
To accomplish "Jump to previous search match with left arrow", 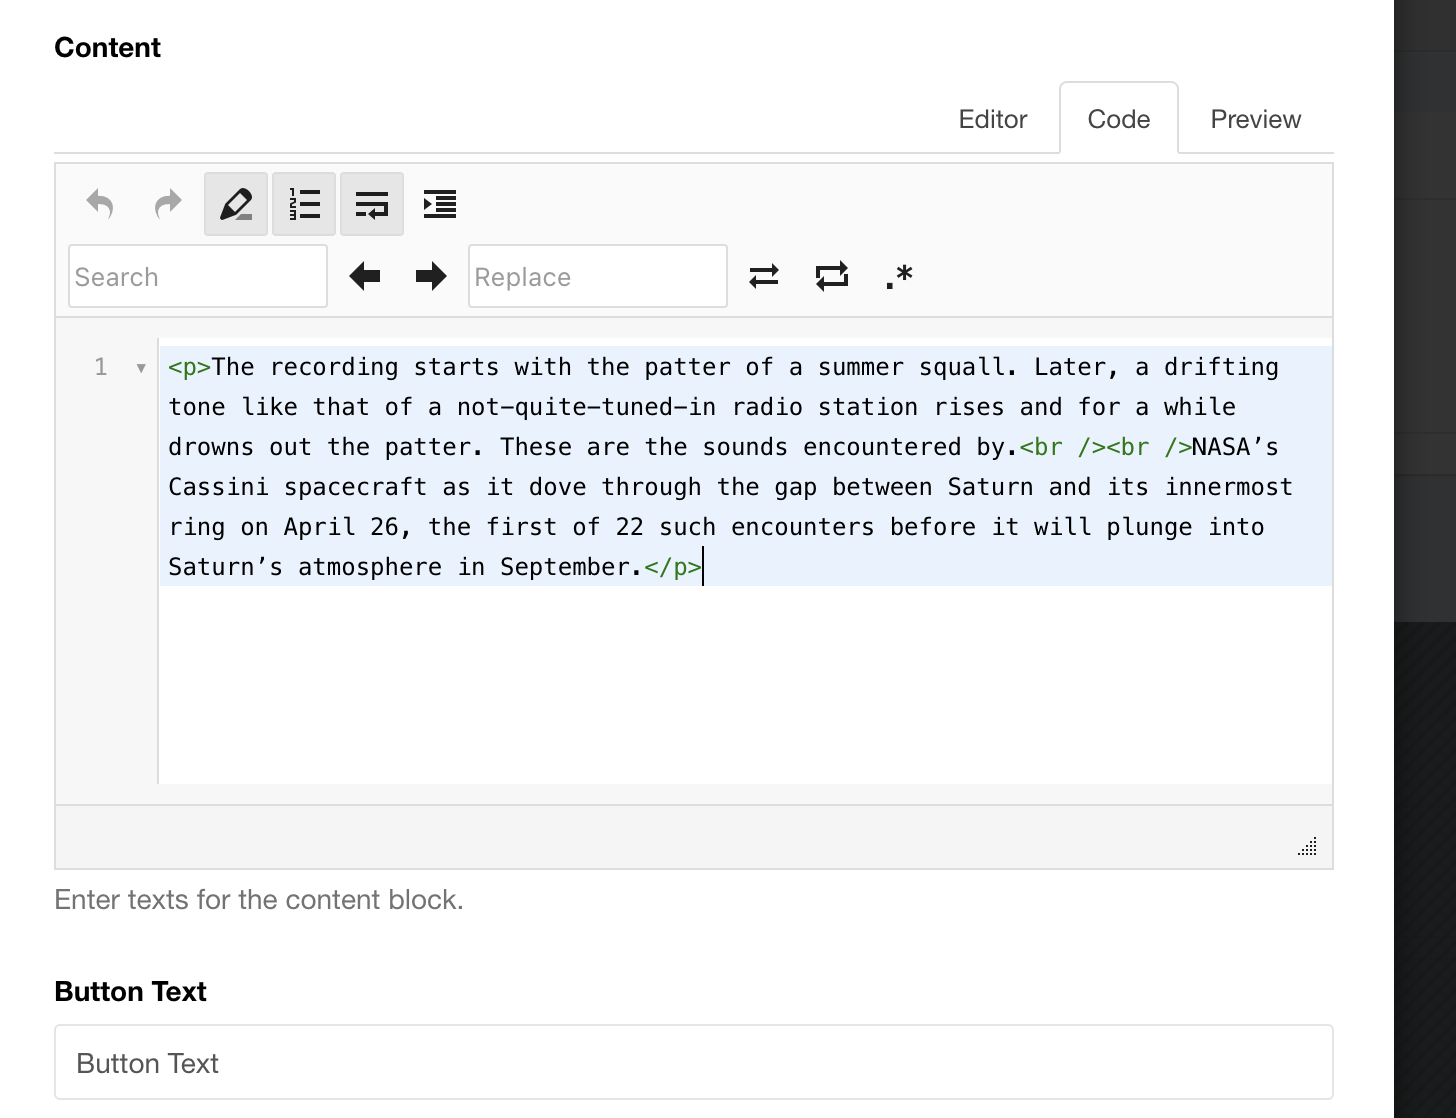I will click(365, 276).
